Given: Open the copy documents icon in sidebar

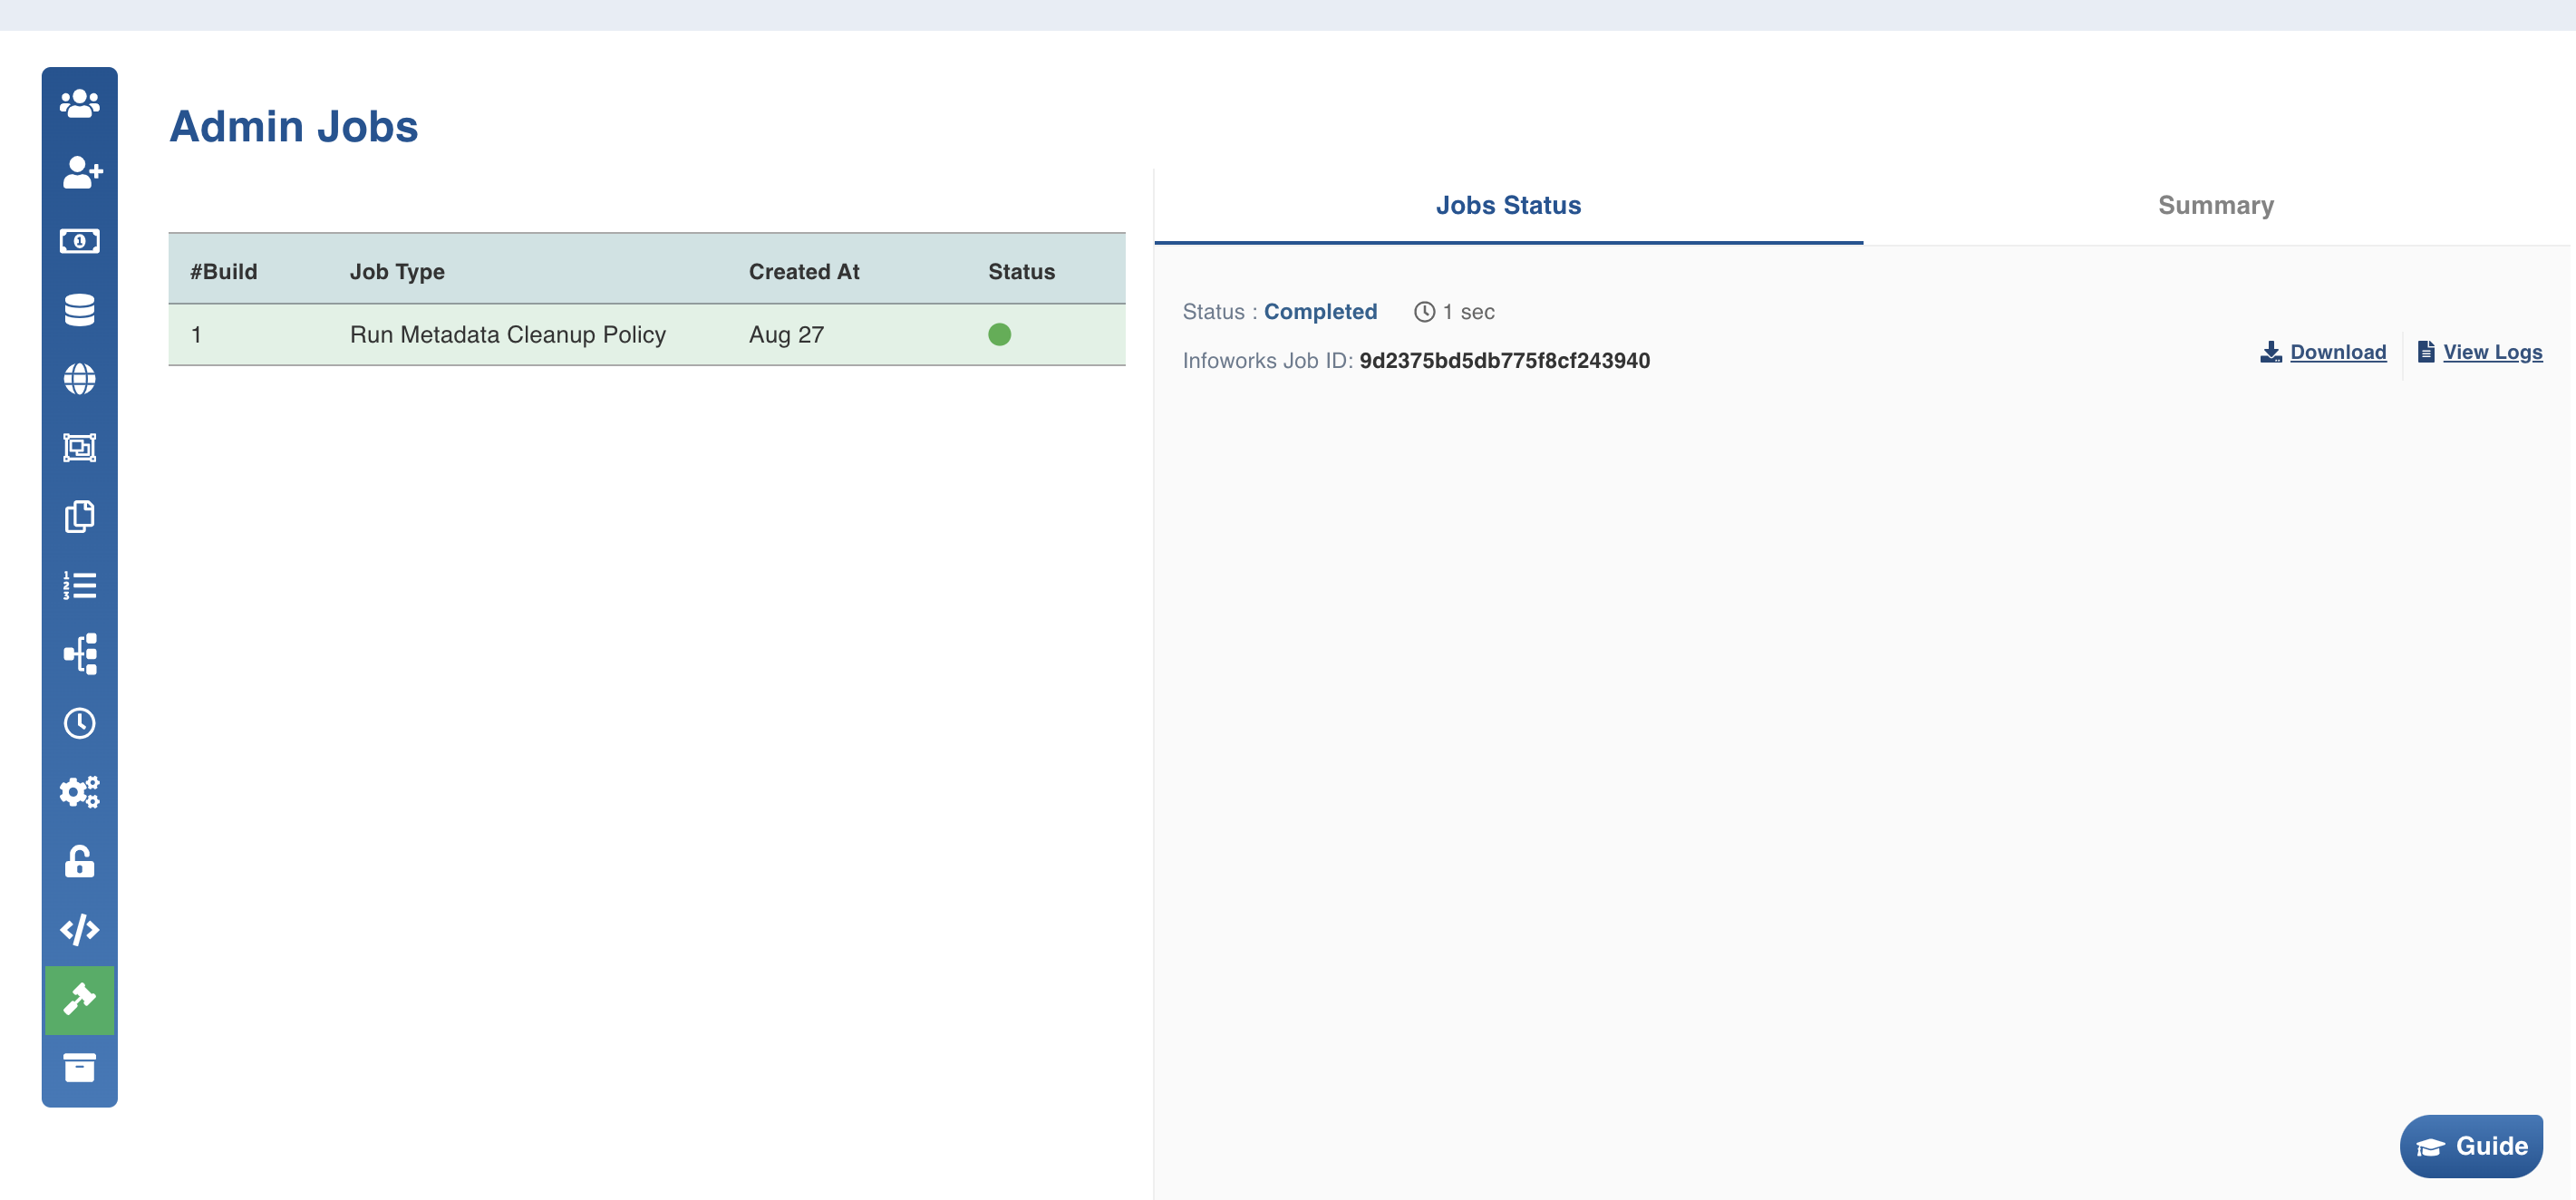Looking at the screenshot, I should [79, 517].
